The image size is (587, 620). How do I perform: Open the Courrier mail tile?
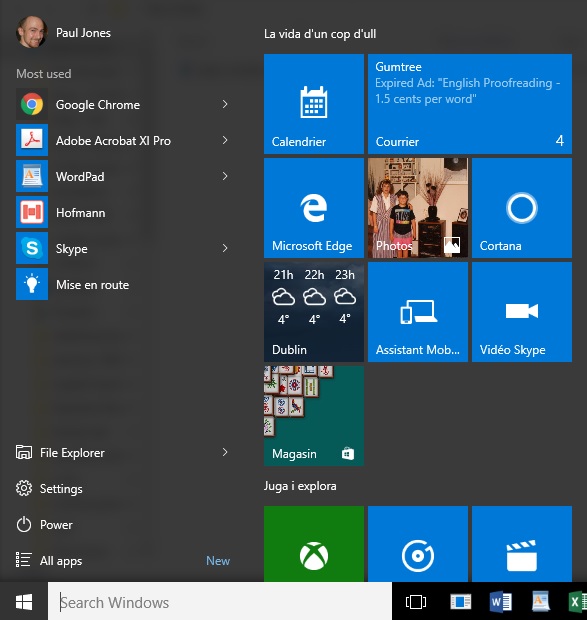coord(470,104)
